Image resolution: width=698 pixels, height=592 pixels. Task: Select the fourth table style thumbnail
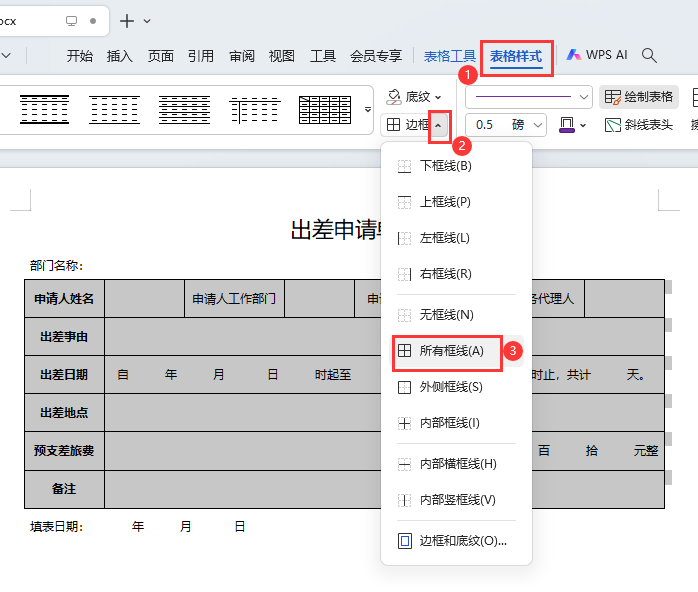(x=255, y=109)
